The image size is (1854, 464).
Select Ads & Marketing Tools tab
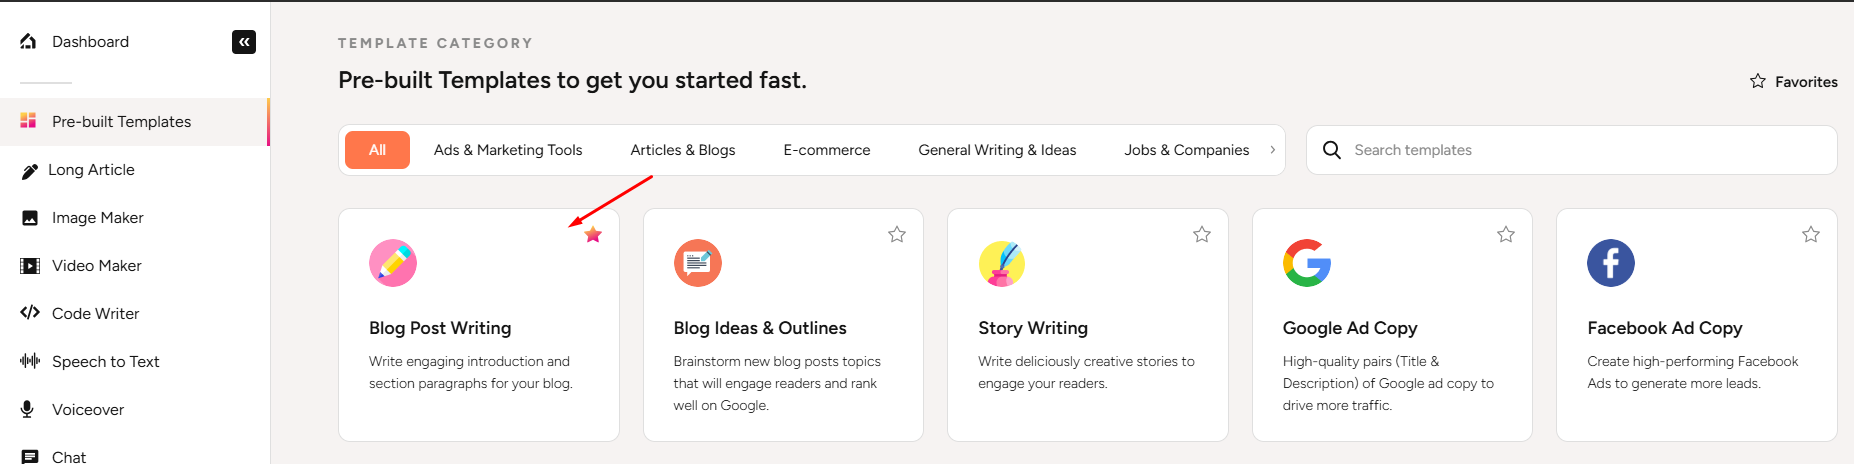coord(508,150)
